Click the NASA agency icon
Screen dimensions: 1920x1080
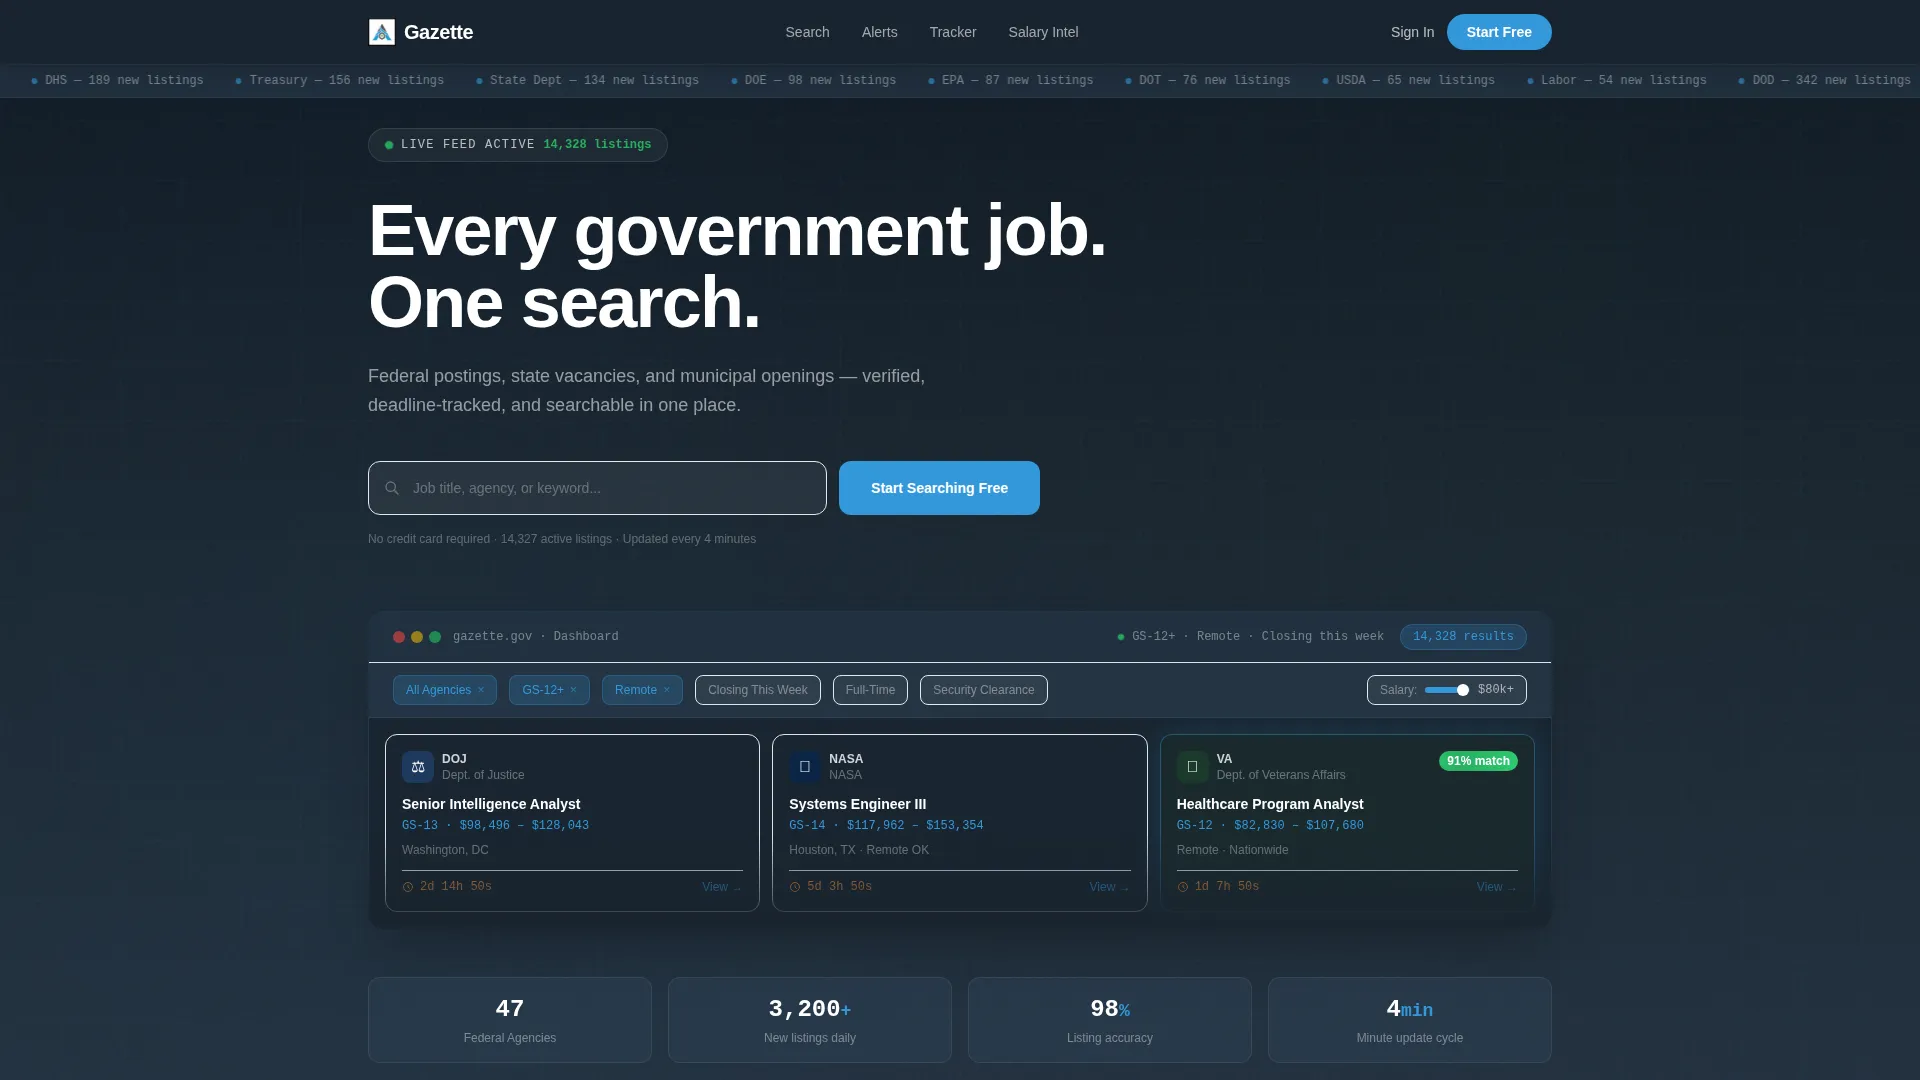click(805, 767)
